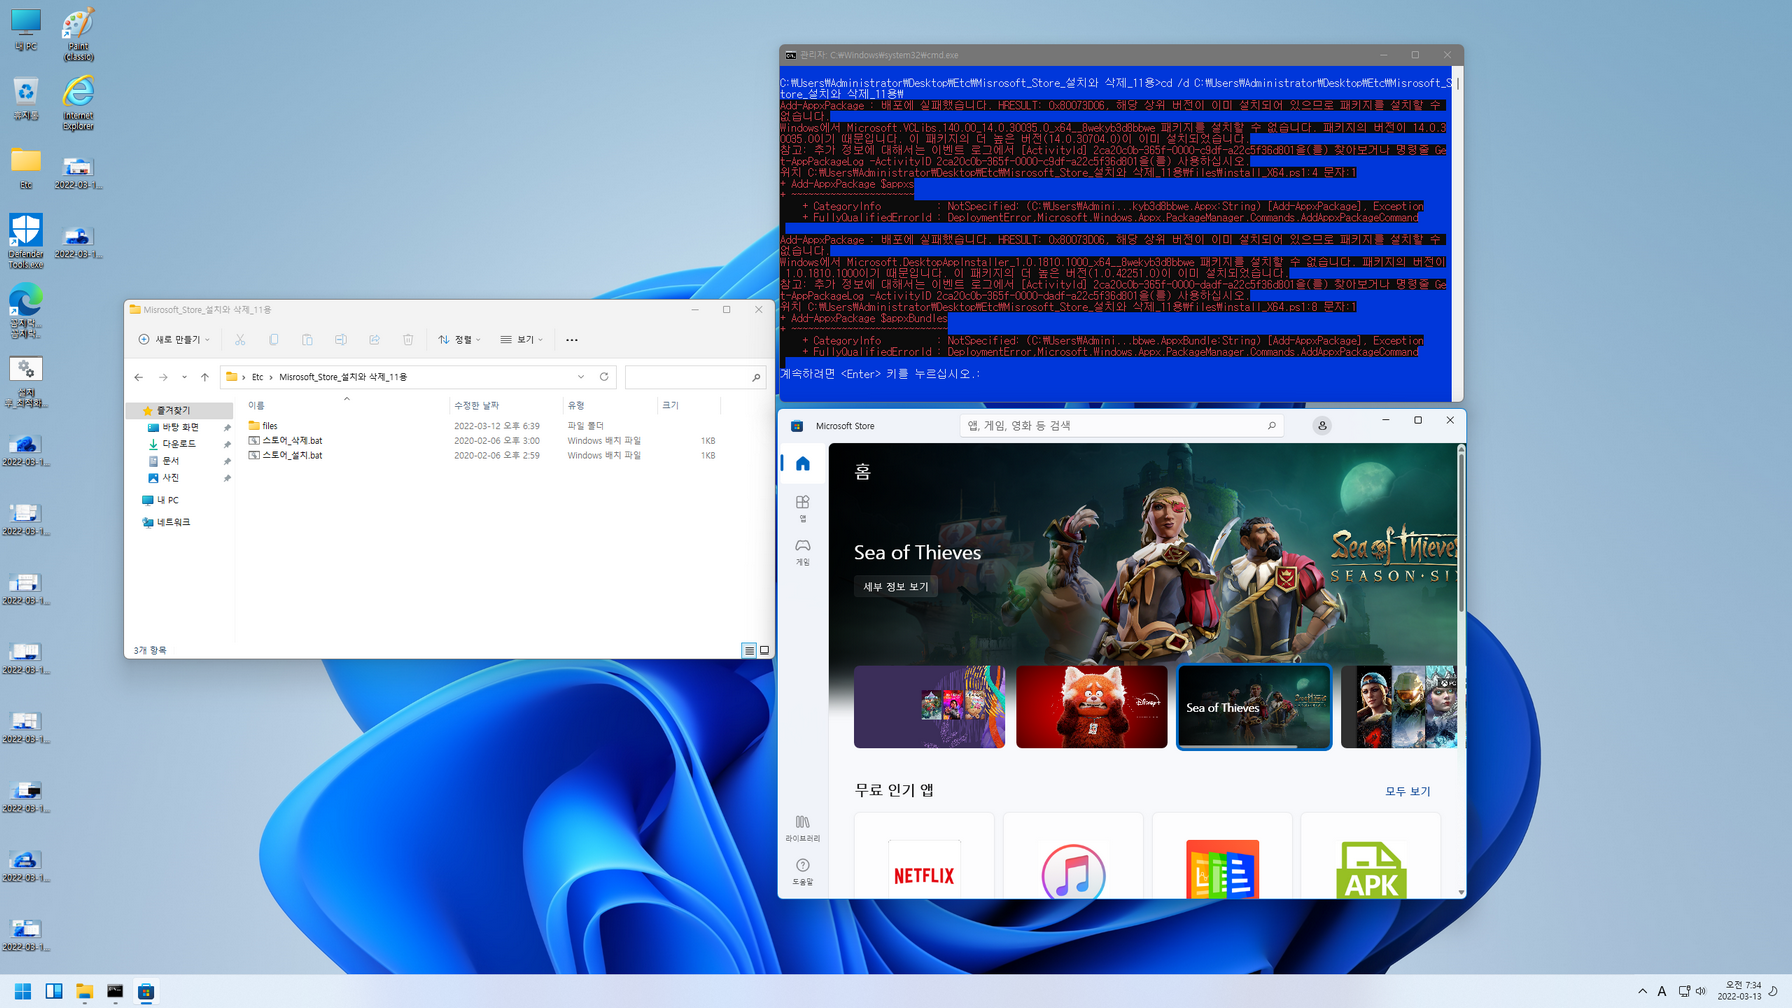This screenshot has height=1008, width=1792.
Task: Open Defender Tools.exe desktop icon
Action: coord(26,241)
